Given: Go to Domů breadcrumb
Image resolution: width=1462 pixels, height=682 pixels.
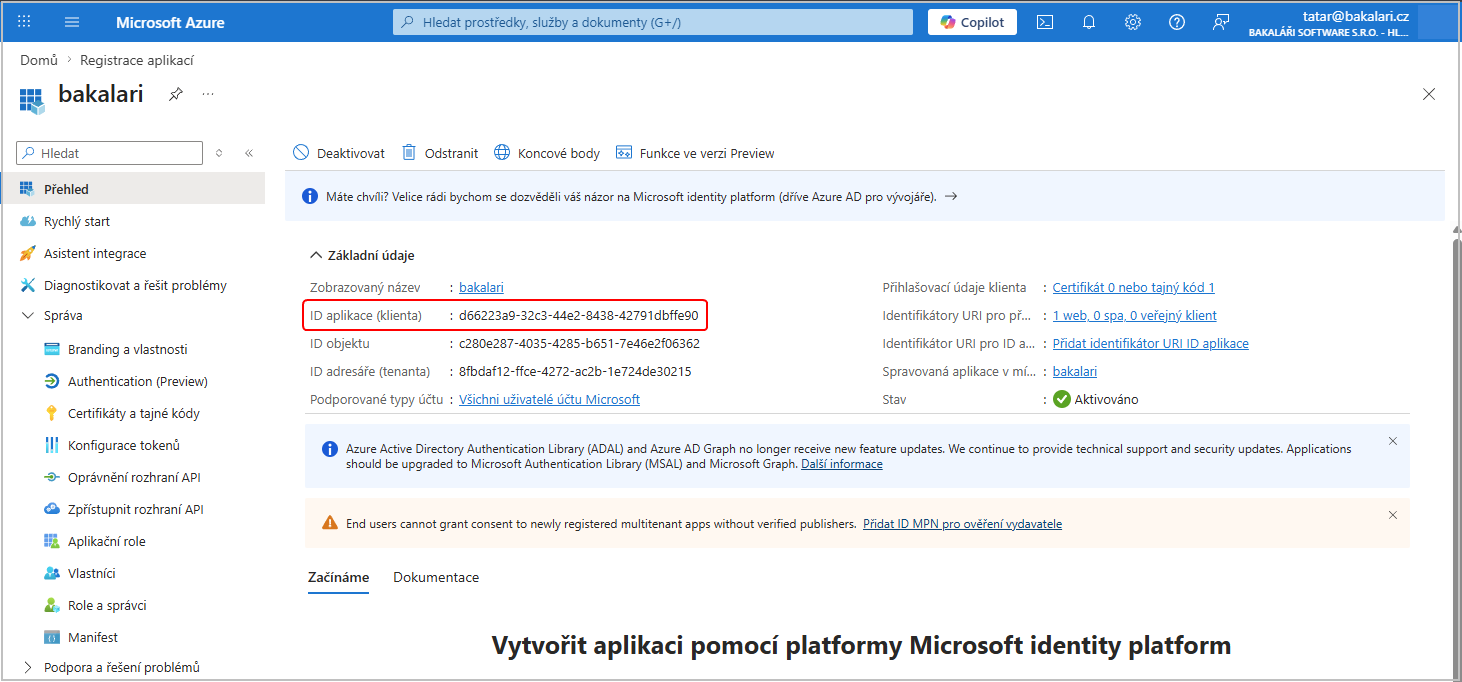Looking at the screenshot, I should pyautogui.click(x=39, y=60).
